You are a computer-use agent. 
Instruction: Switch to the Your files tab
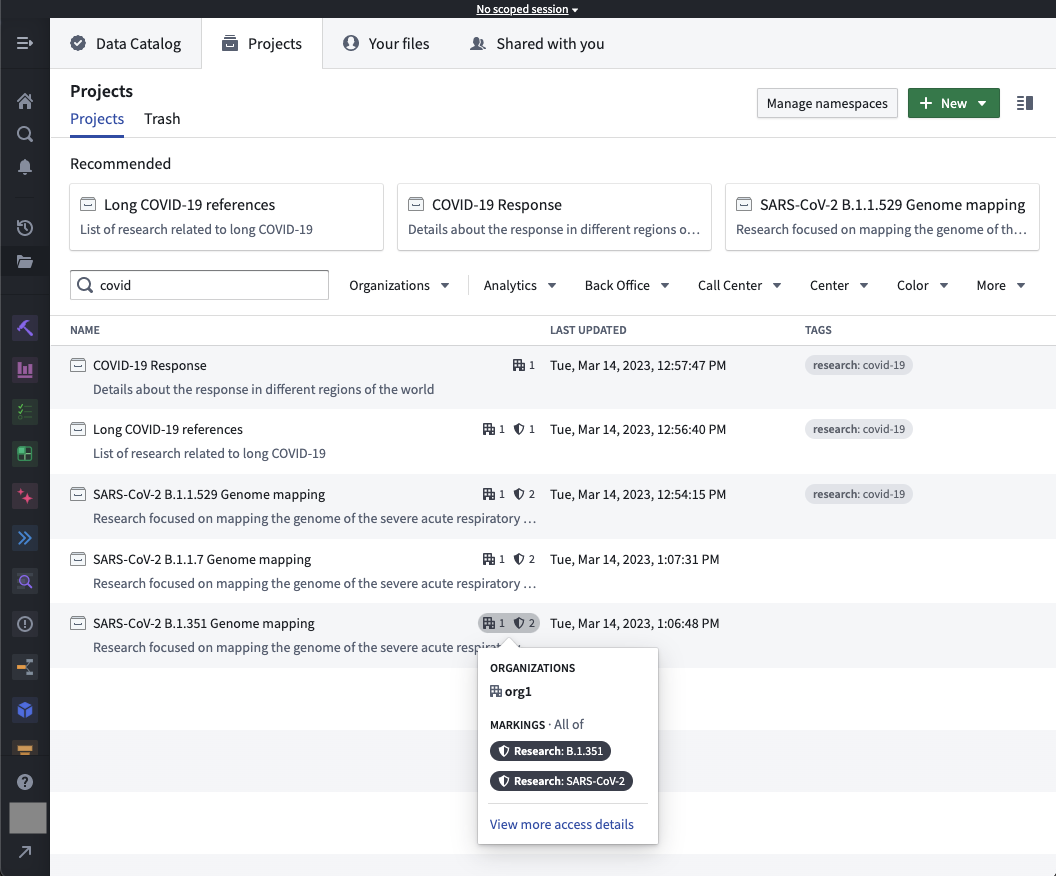[386, 44]
